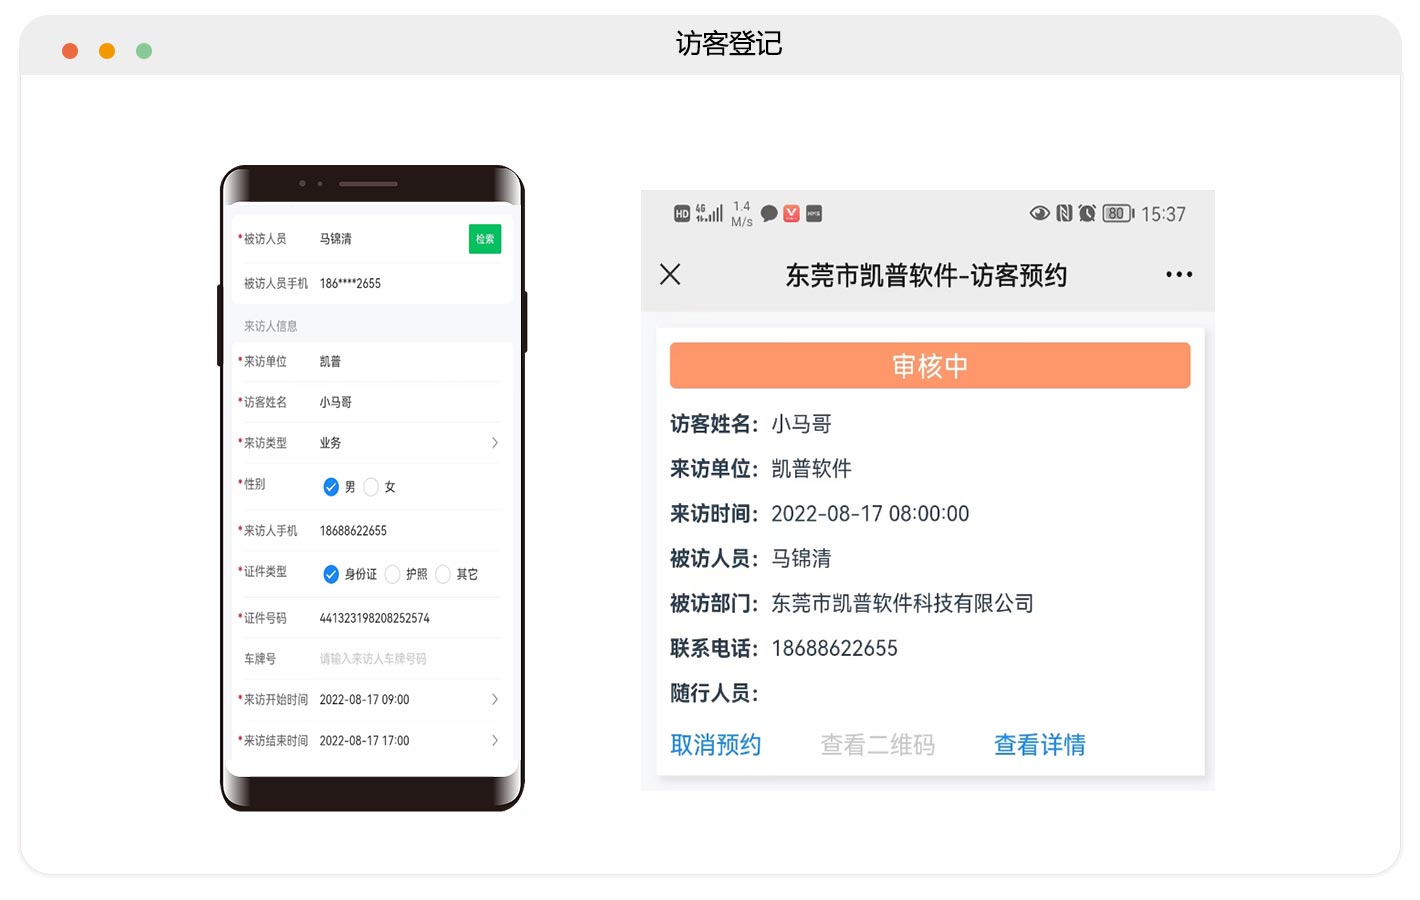Choose 护照 as the ID type
The height and width of the screenshot is (900, 1420).
(393, 574)
